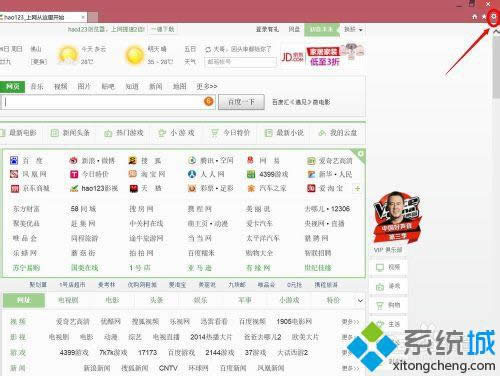
Task: Click the Tmall 天猫 icon
Action: point(133,188)
